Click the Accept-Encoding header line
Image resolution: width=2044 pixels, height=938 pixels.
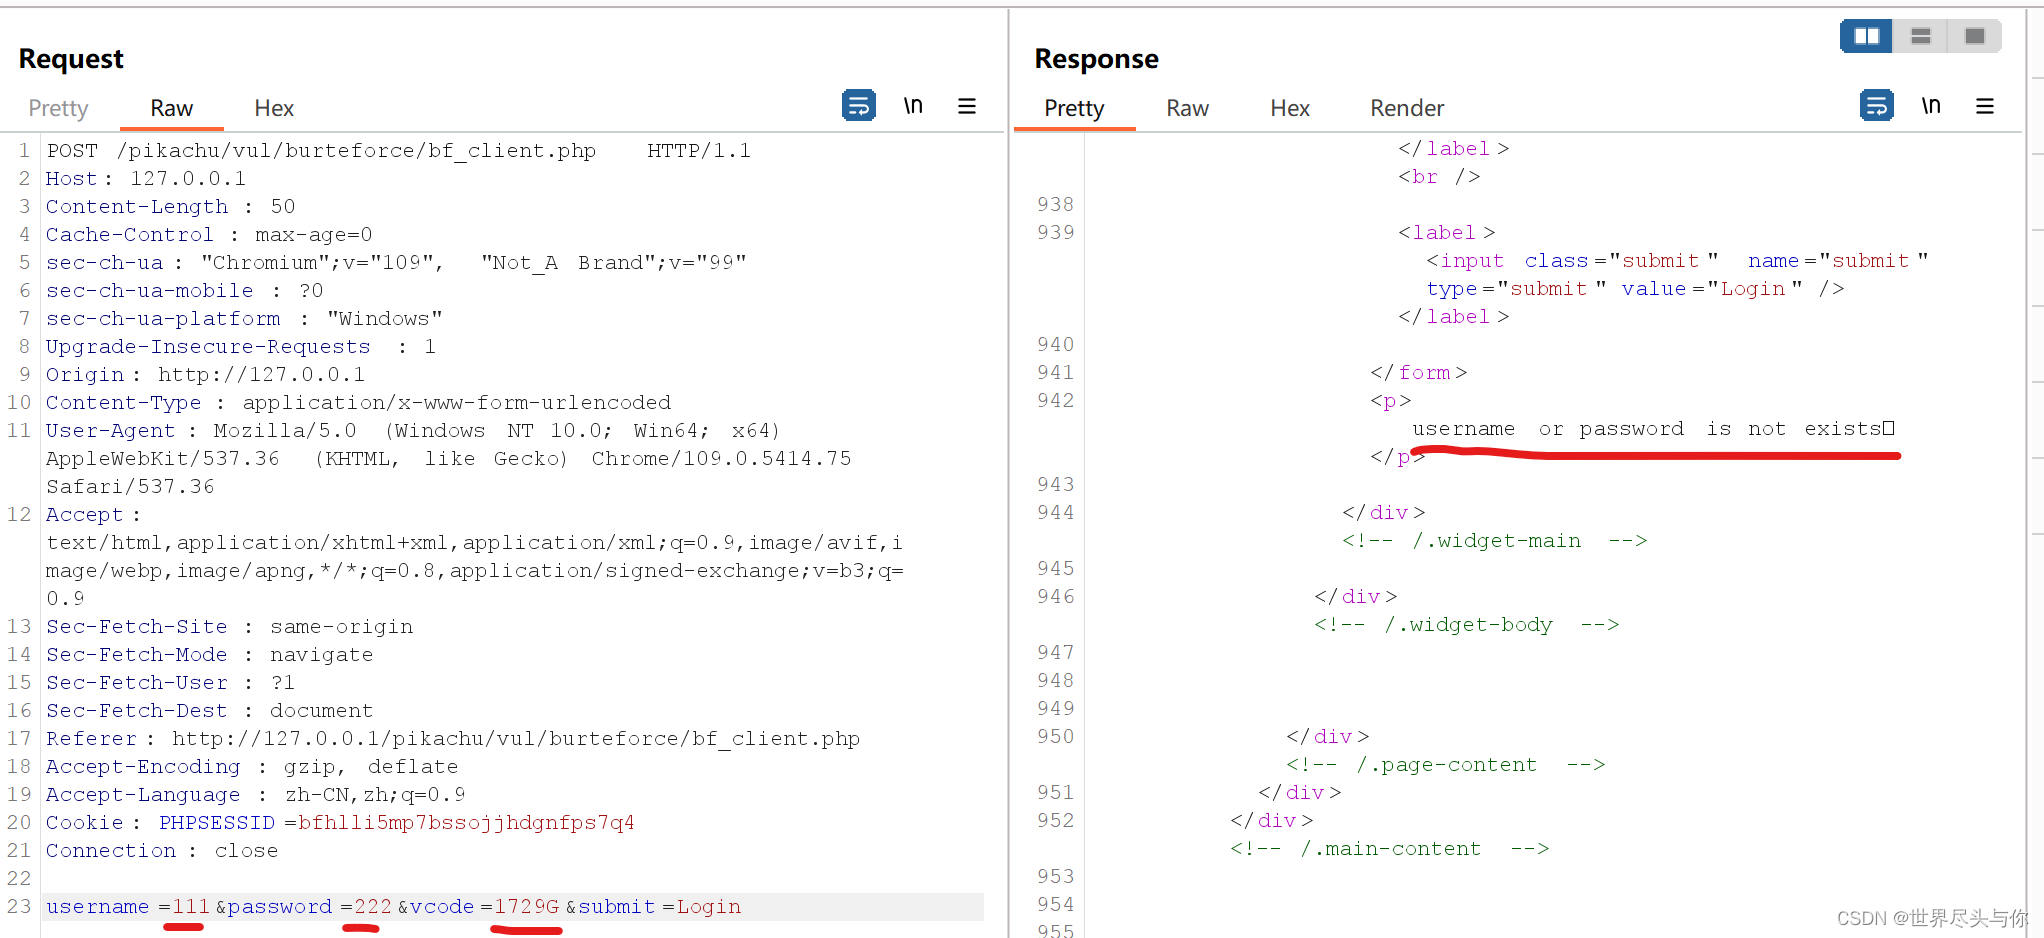[252, 767]
